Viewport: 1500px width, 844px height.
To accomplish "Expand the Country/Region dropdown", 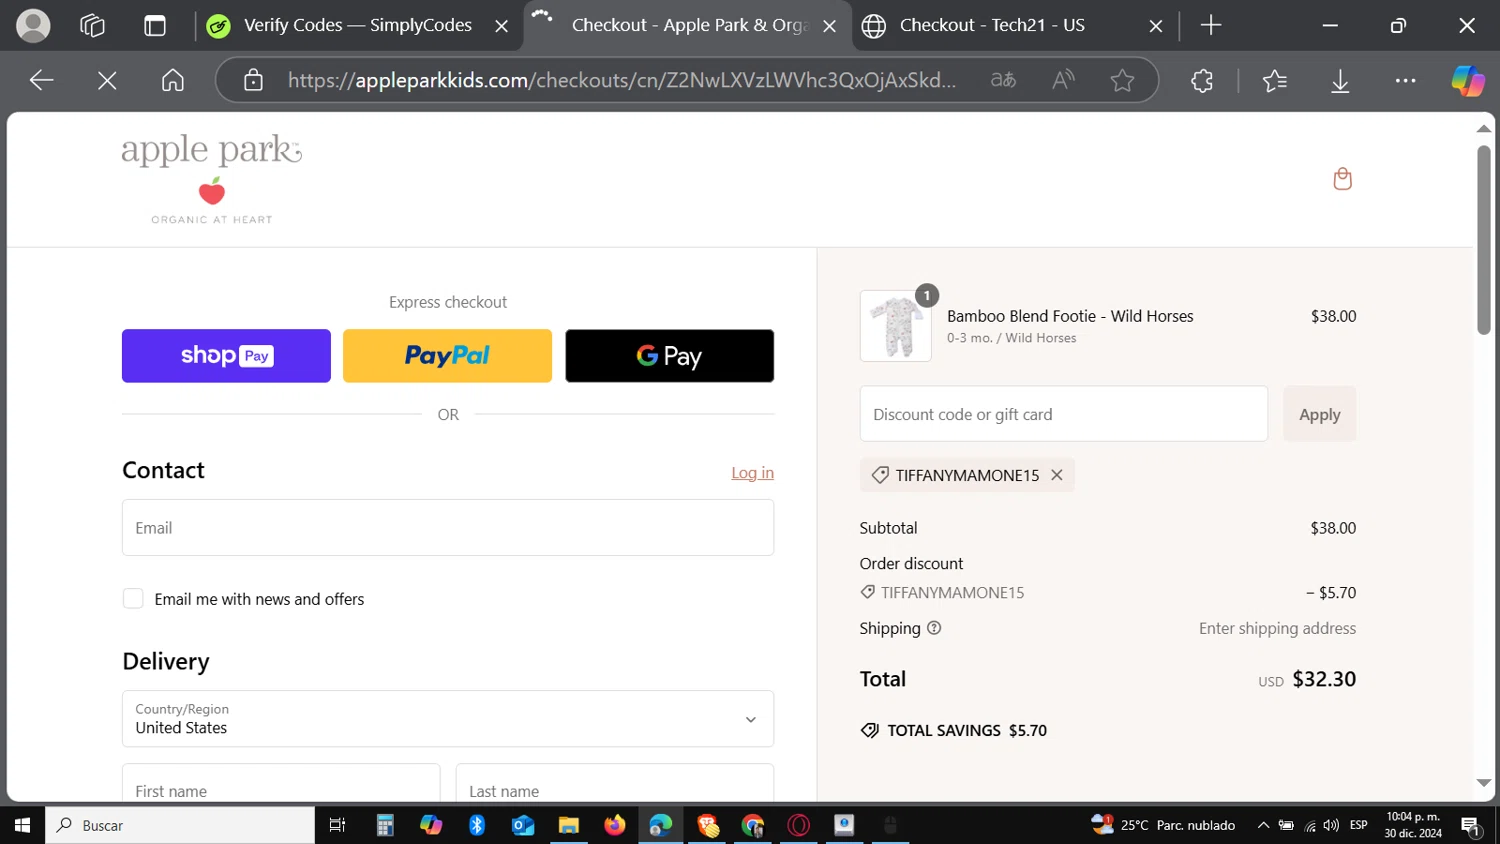I will (448, 719).
